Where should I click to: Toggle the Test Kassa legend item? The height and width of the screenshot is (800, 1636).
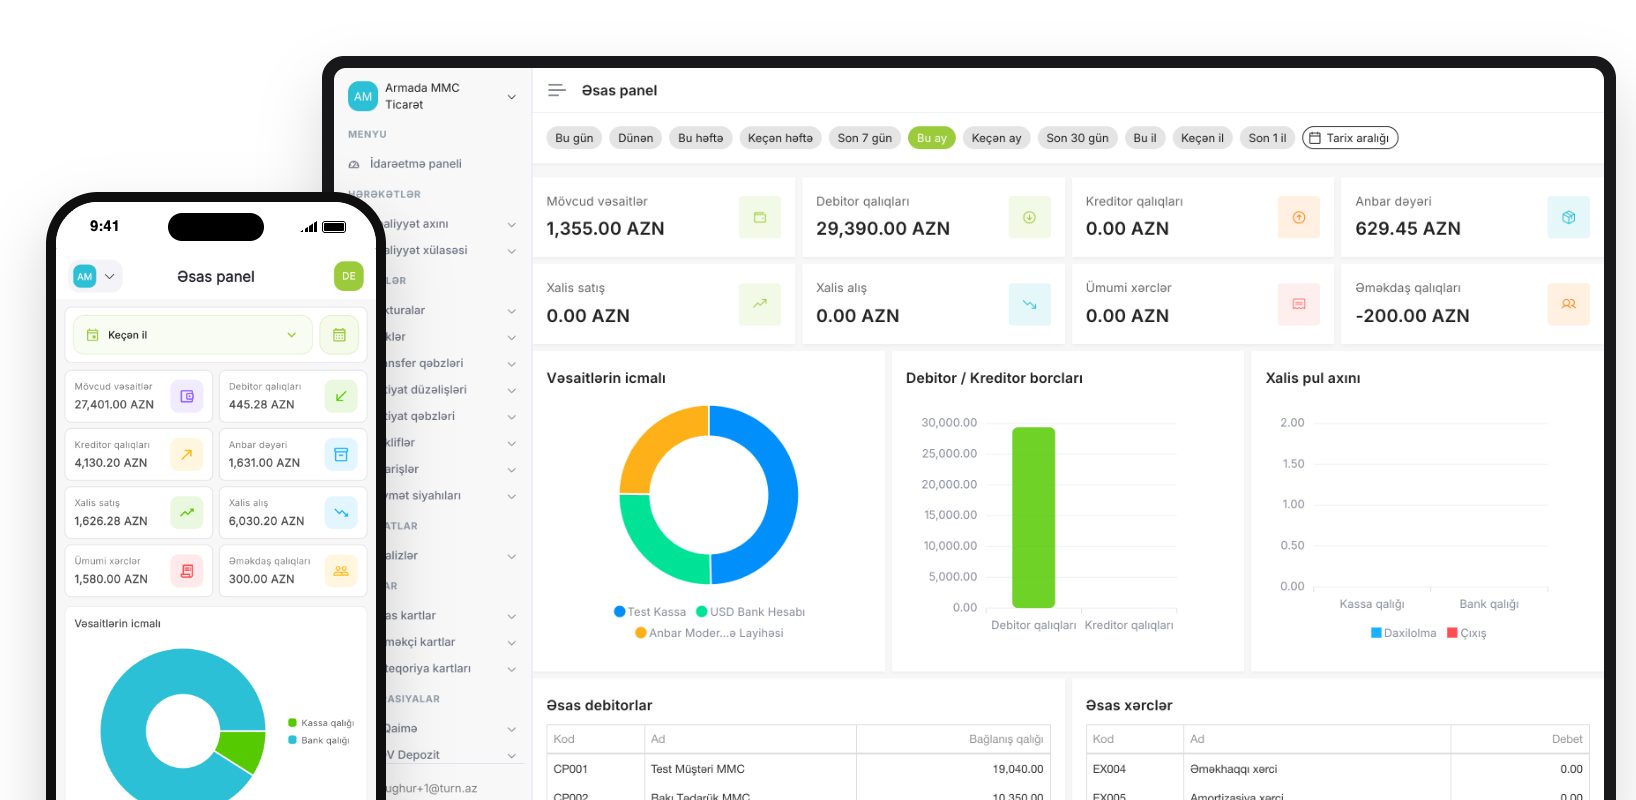[650, 612]
